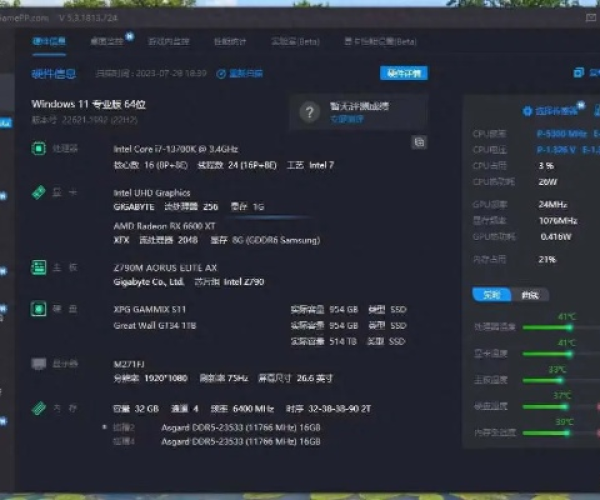
Task: Switch to the real-time temperature toggle
Action: pyautogui.click(x=492, y=294)
